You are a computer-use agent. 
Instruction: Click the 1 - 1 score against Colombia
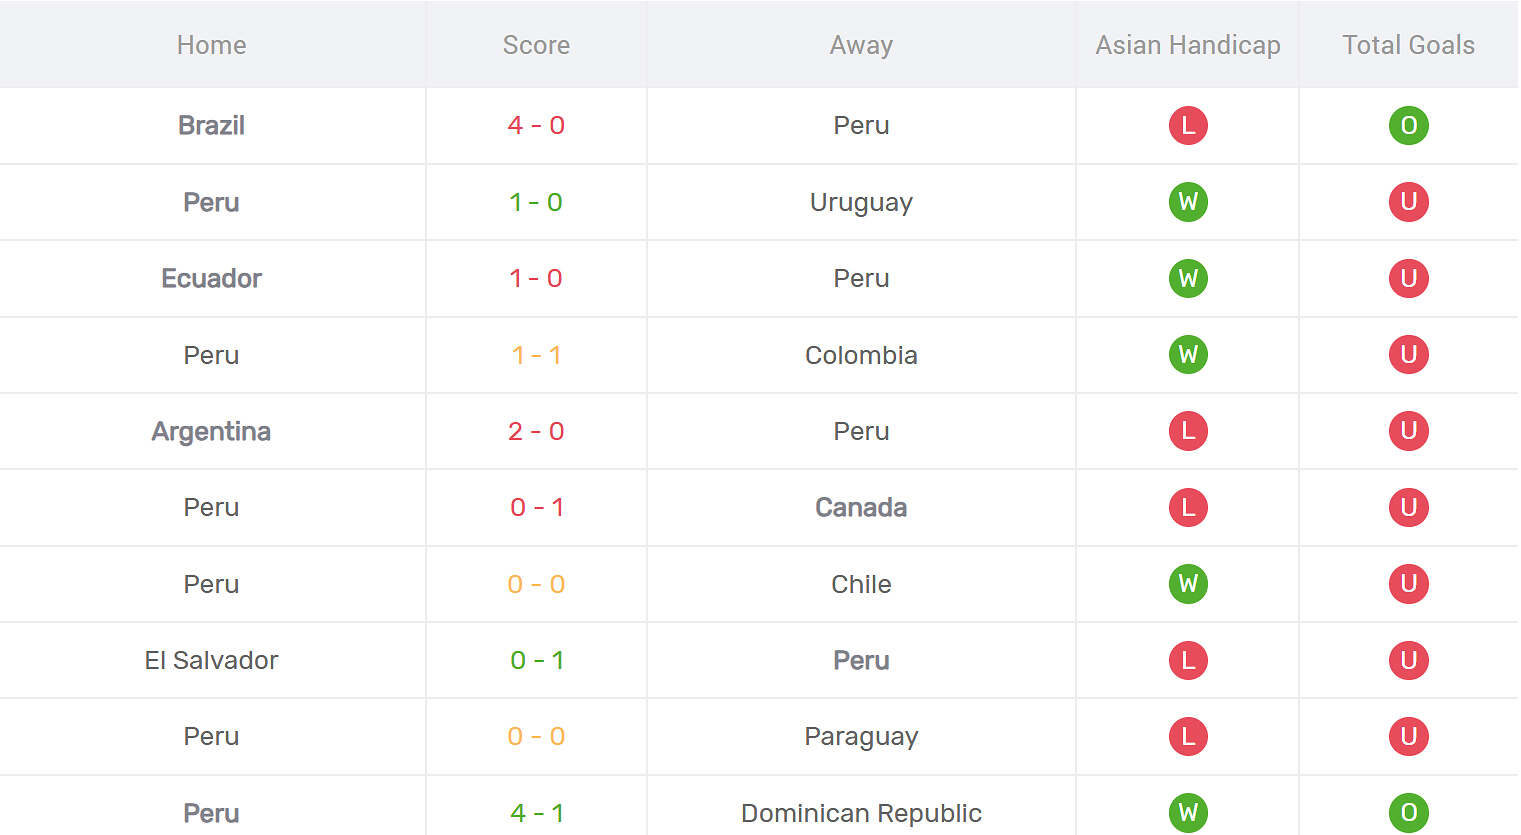(x=536, y=355)
